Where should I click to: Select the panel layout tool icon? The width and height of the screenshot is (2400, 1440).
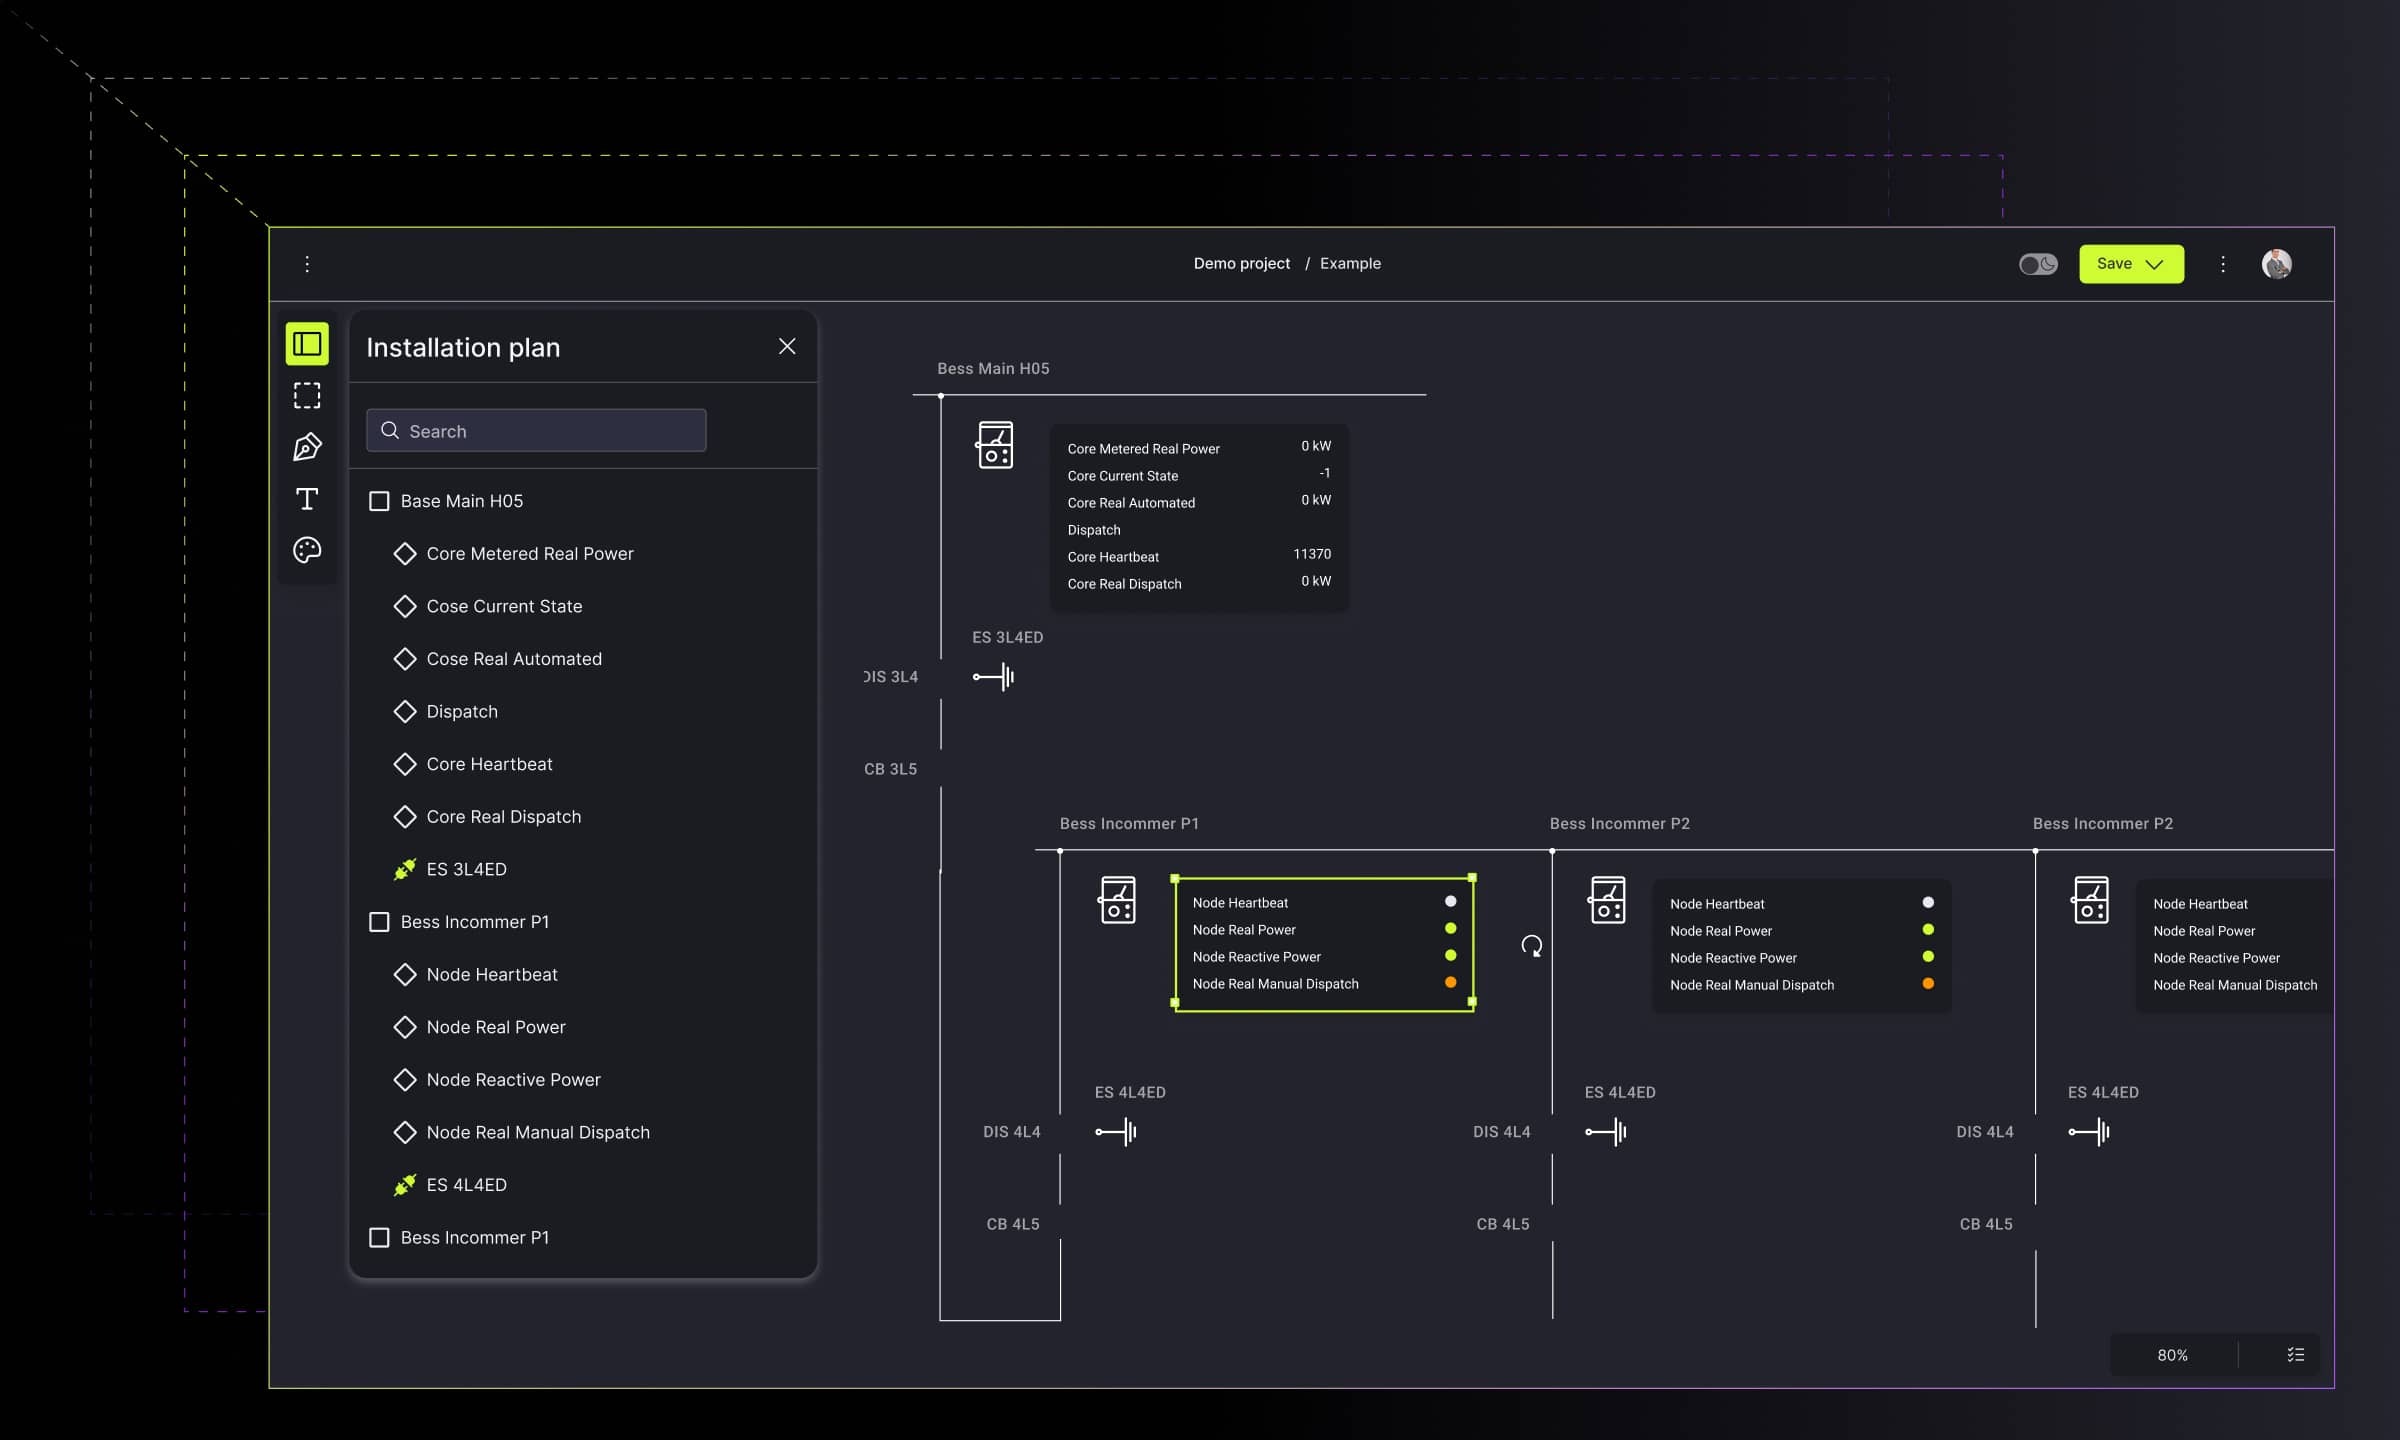pyautogui.click(x=307, y=344)
